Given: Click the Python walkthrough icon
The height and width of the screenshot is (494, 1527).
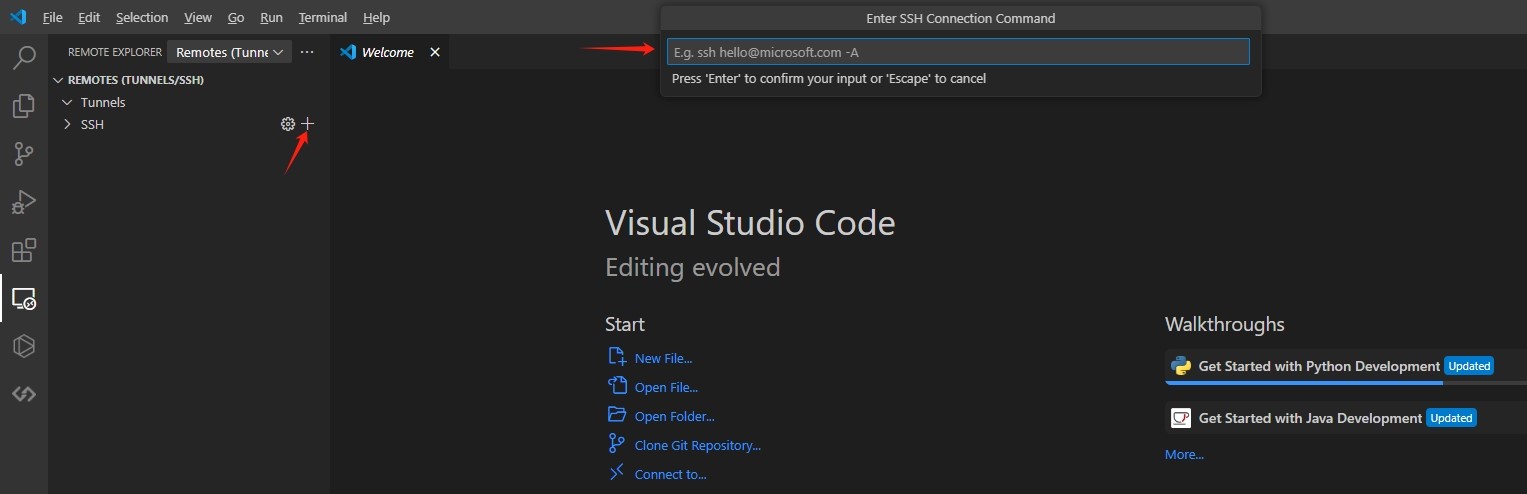Looking at the screenshot, I should point(1181,366).
